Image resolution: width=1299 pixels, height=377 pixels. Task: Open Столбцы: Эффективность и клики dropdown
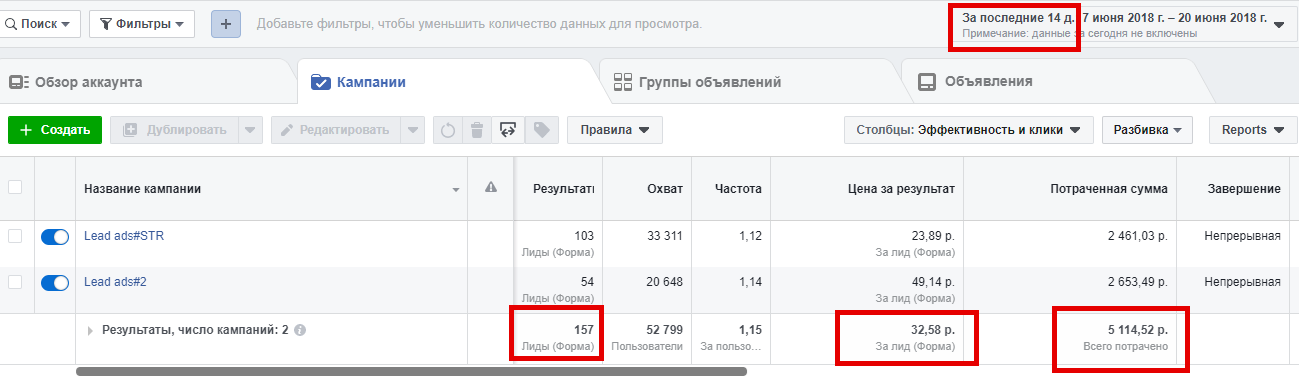(968, 130)
